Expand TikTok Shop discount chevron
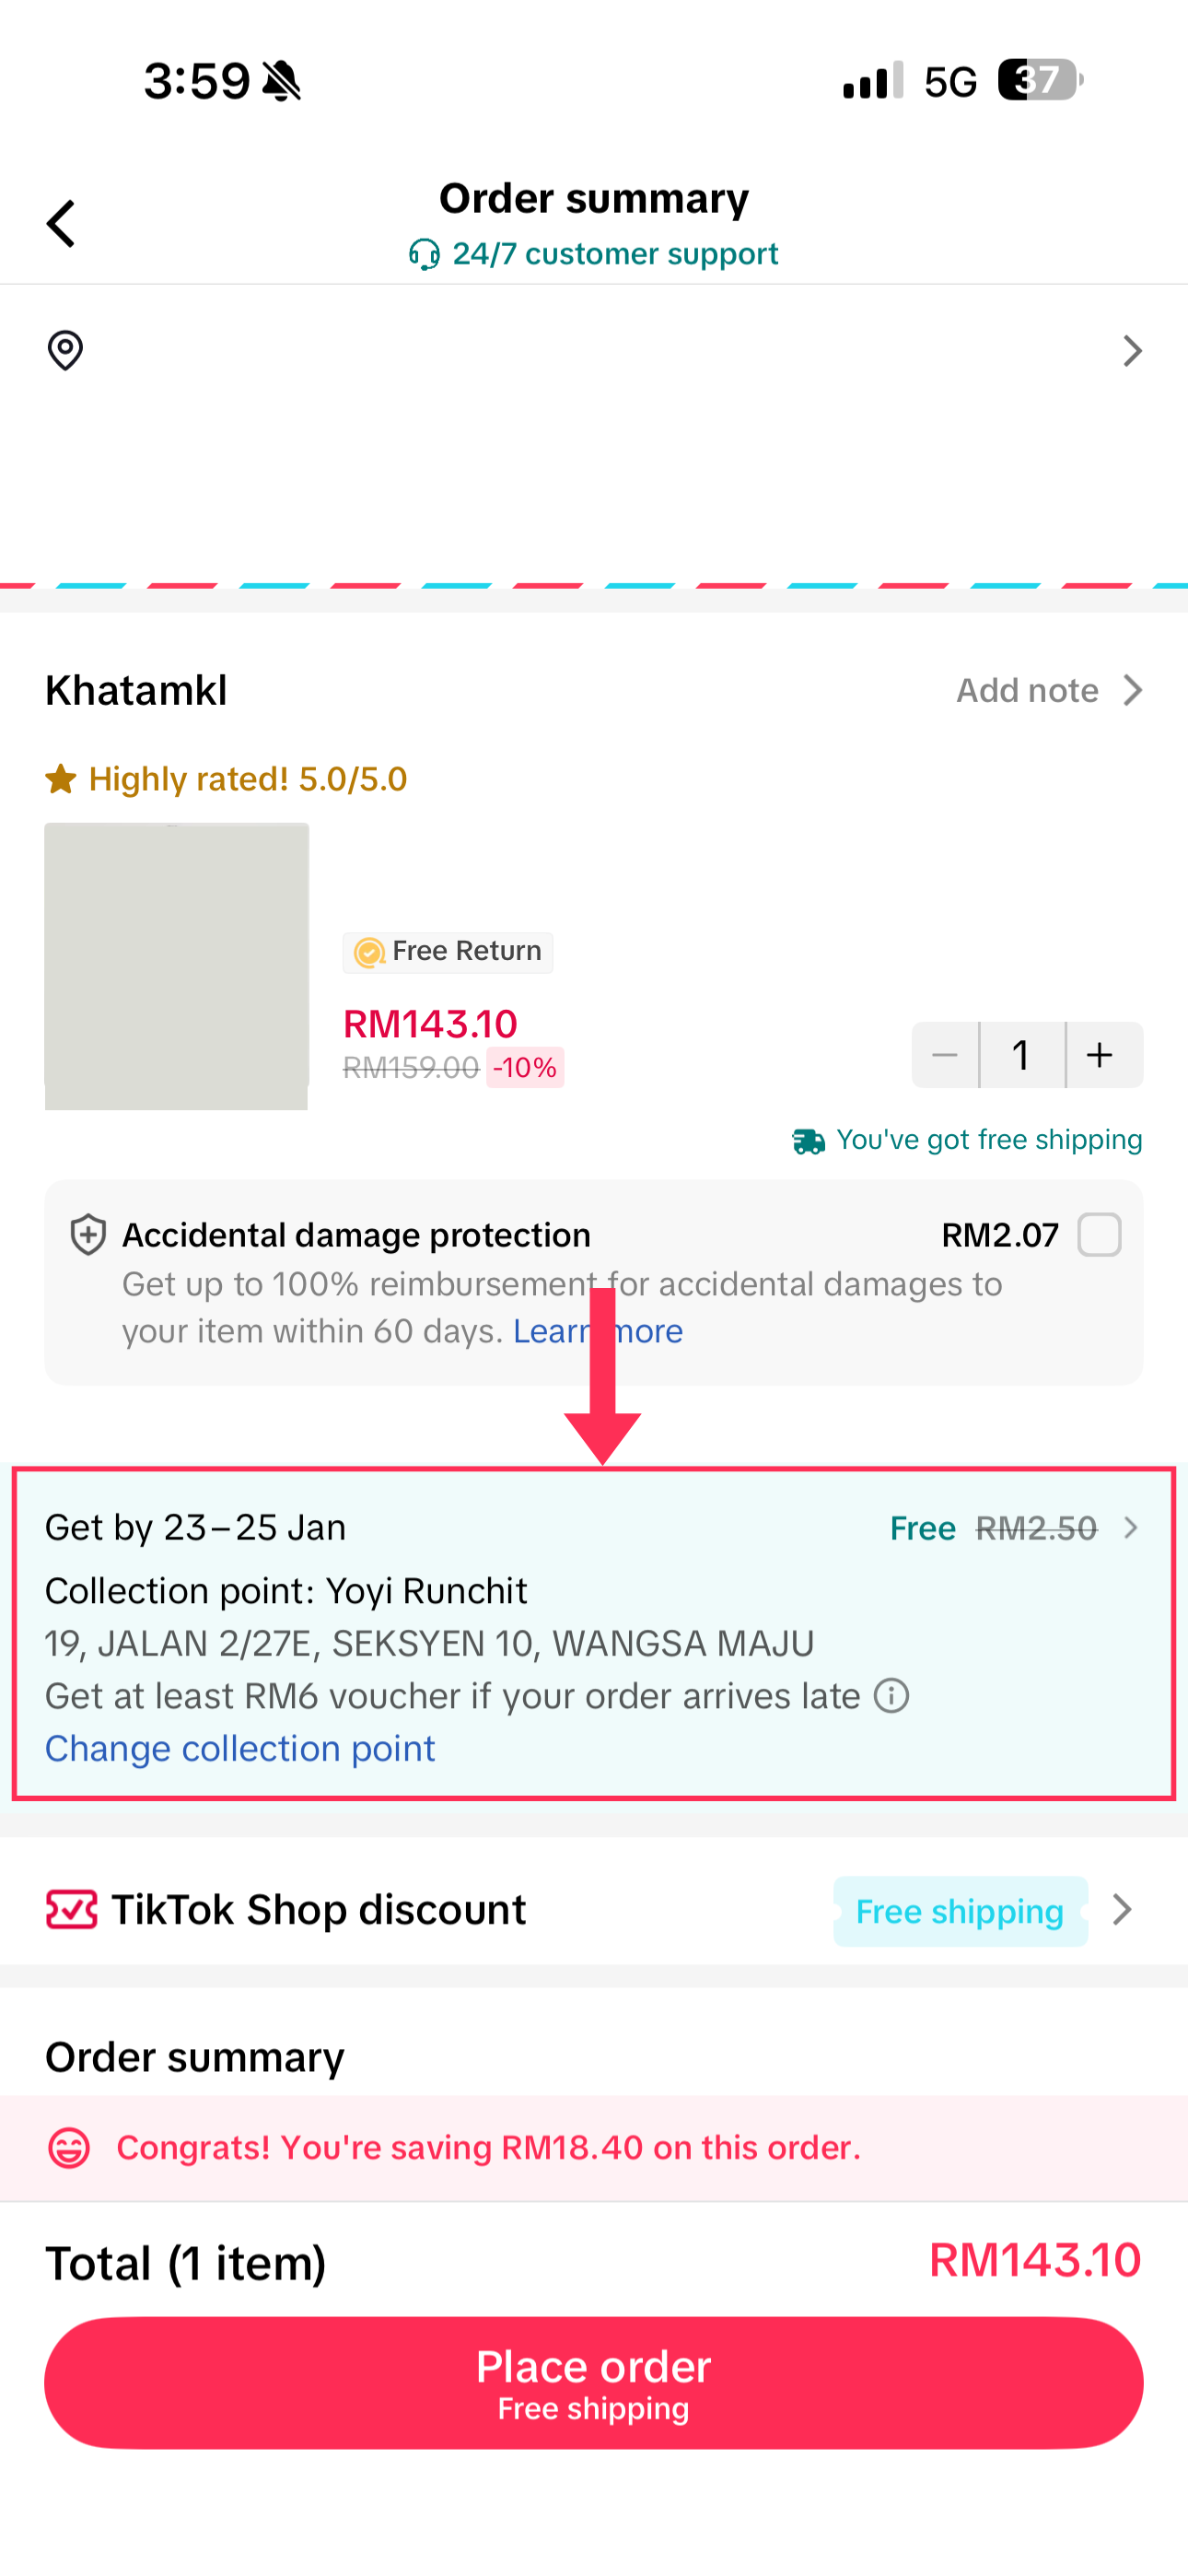This screenshot has height=2576, width=1188. pyautogui.click(x=1122, y=1909)
